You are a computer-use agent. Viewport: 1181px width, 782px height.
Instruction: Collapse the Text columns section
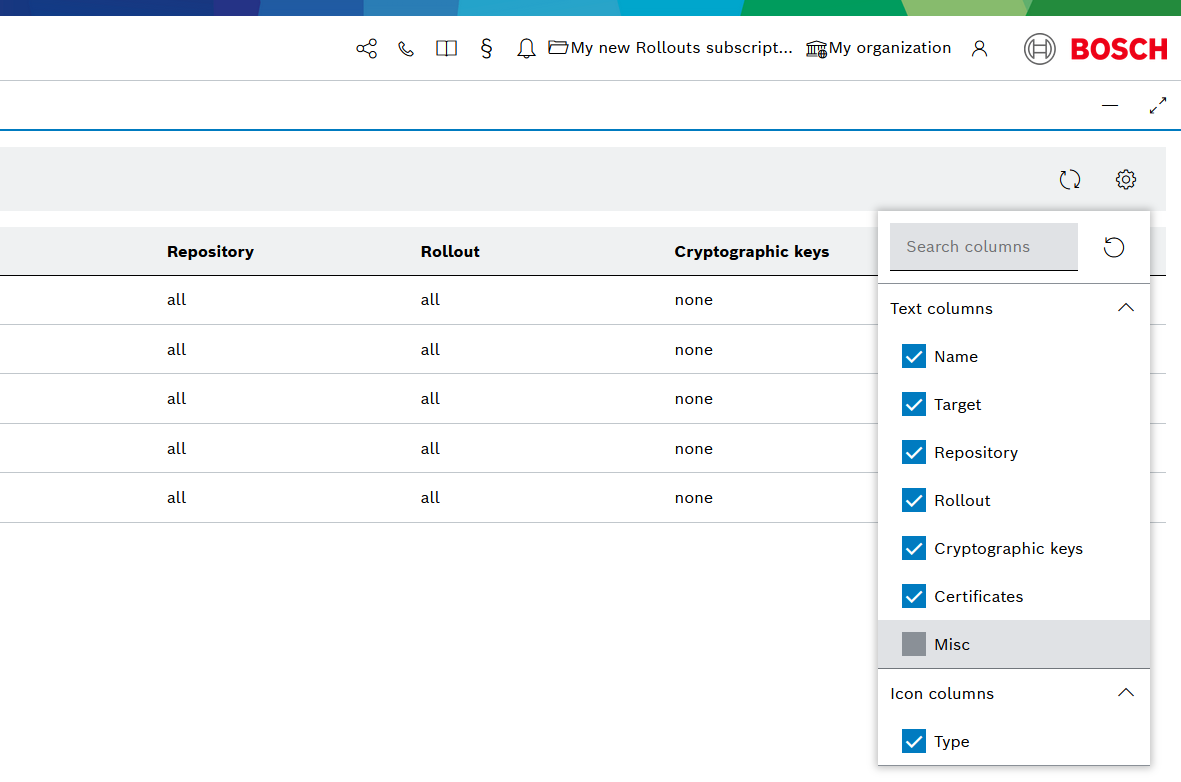(x=1126, y=308)
